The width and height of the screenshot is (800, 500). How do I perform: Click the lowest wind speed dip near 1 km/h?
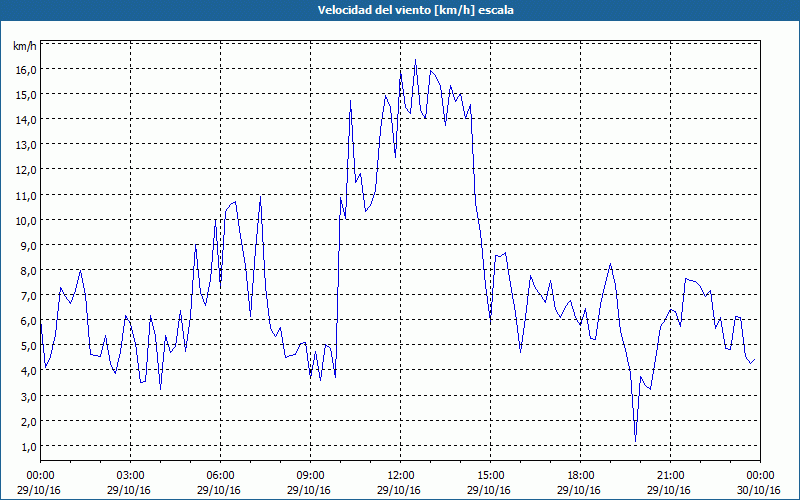[635, 441]
